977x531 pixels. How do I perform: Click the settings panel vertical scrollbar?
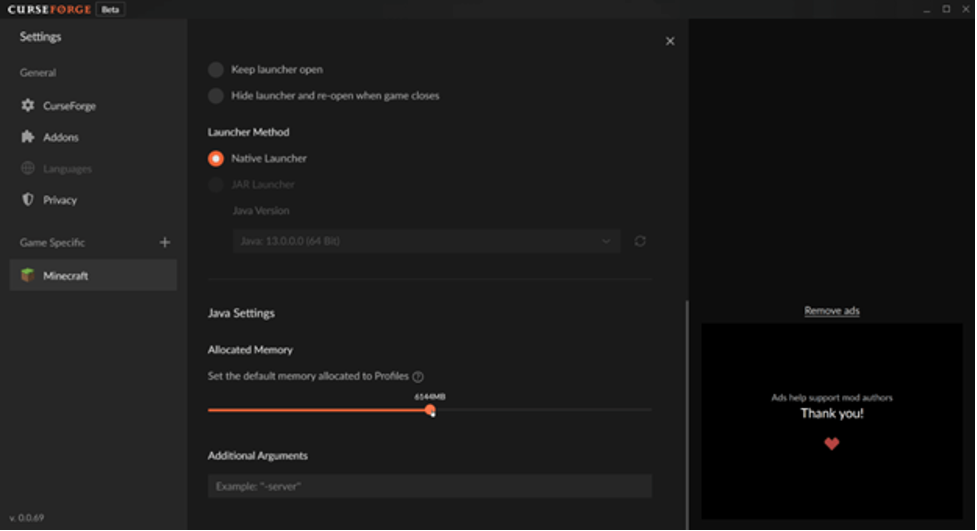point(687,410)
